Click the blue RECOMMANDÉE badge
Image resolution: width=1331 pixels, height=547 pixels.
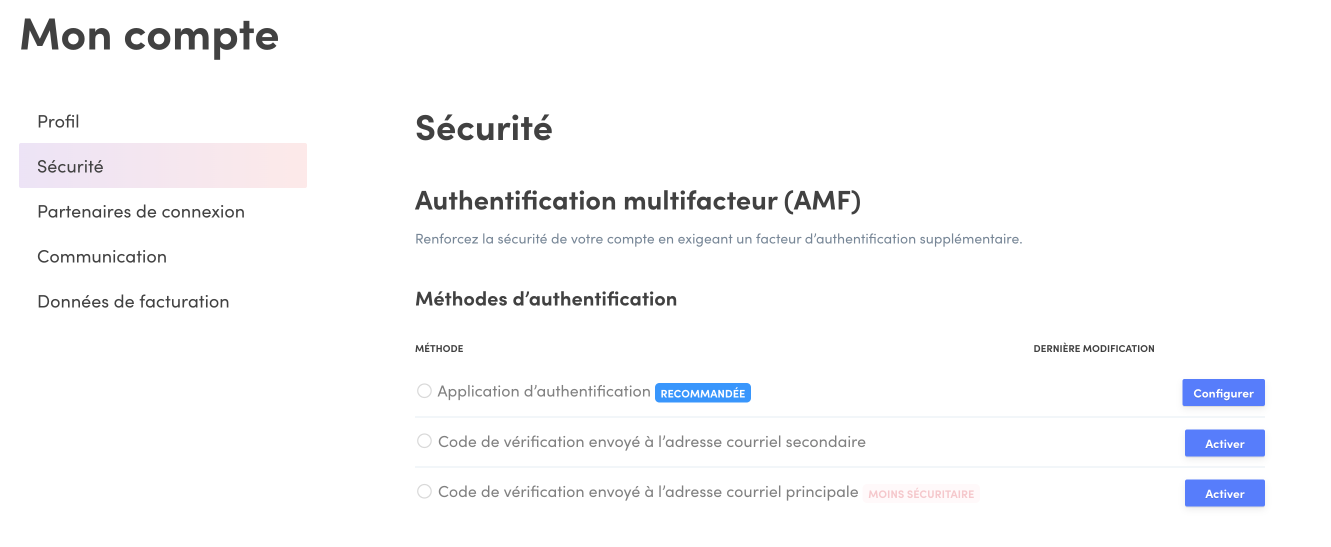[x=703, y=393]
